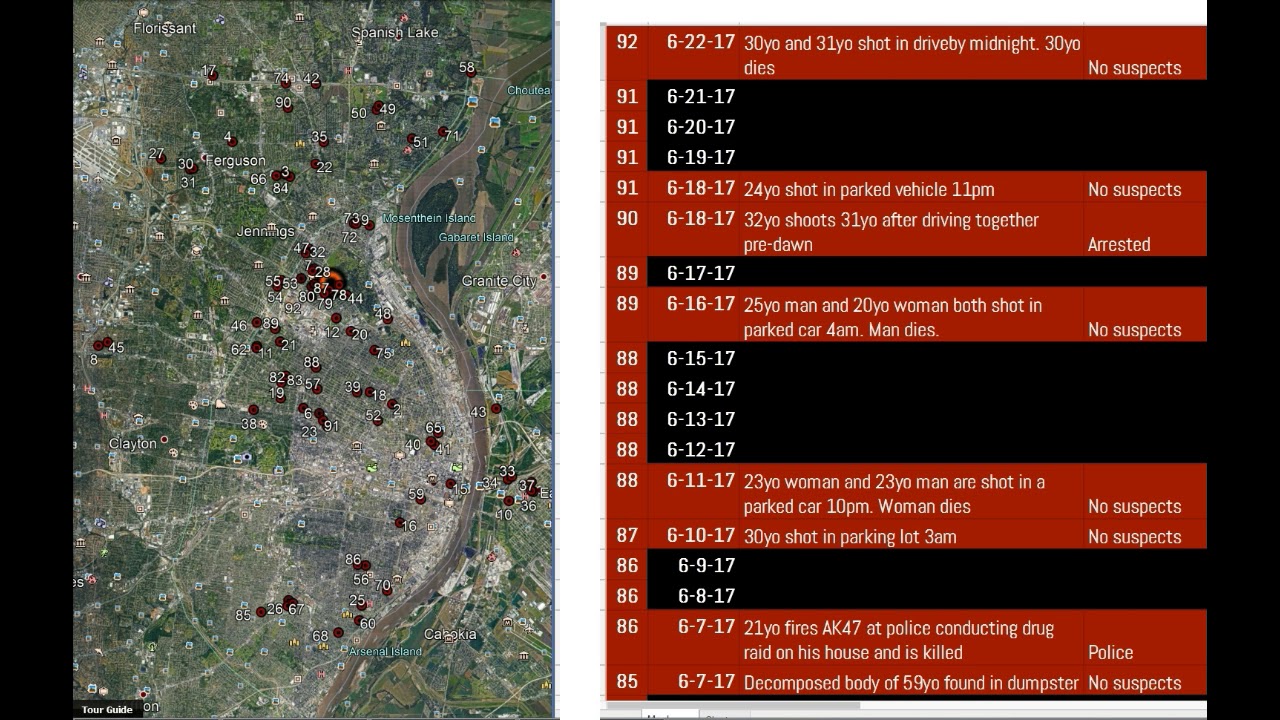The image size is (1280, 720).
Task: Select the number 92 cell
Action: coord(626,54)
